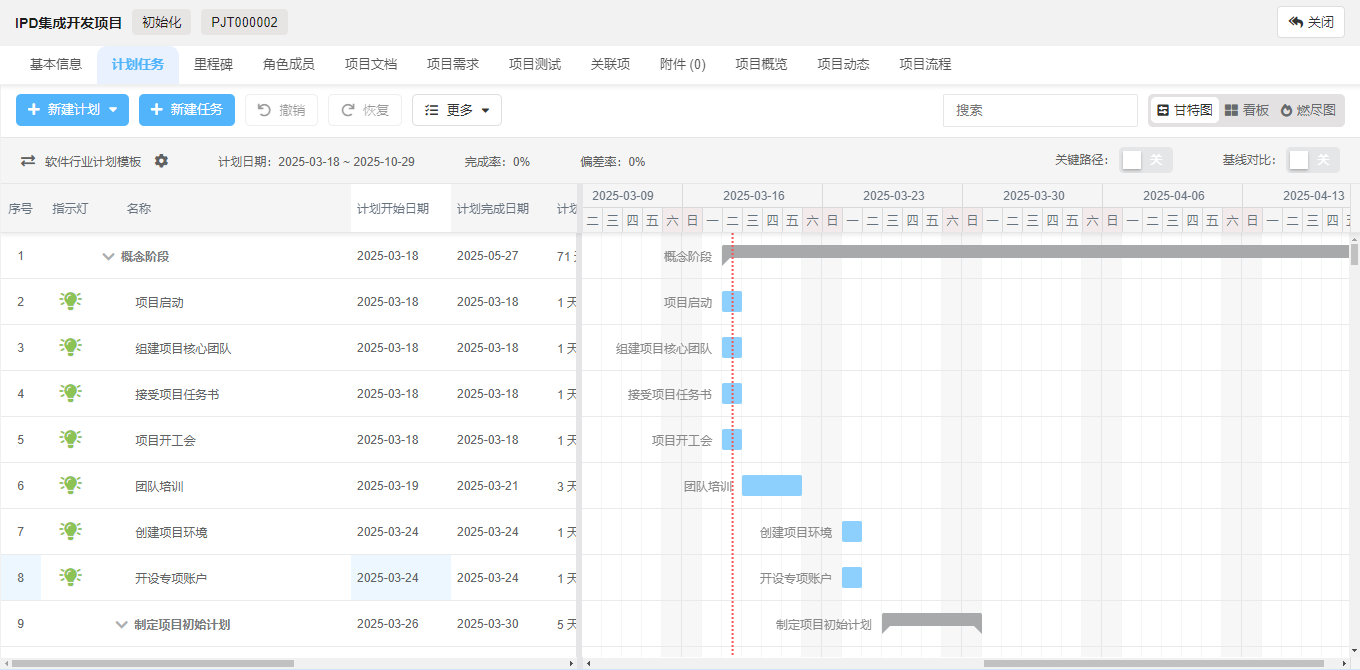This screenshot has width=1360, height=670.
Task: Click the 关闭 button
Action: 1311,22
